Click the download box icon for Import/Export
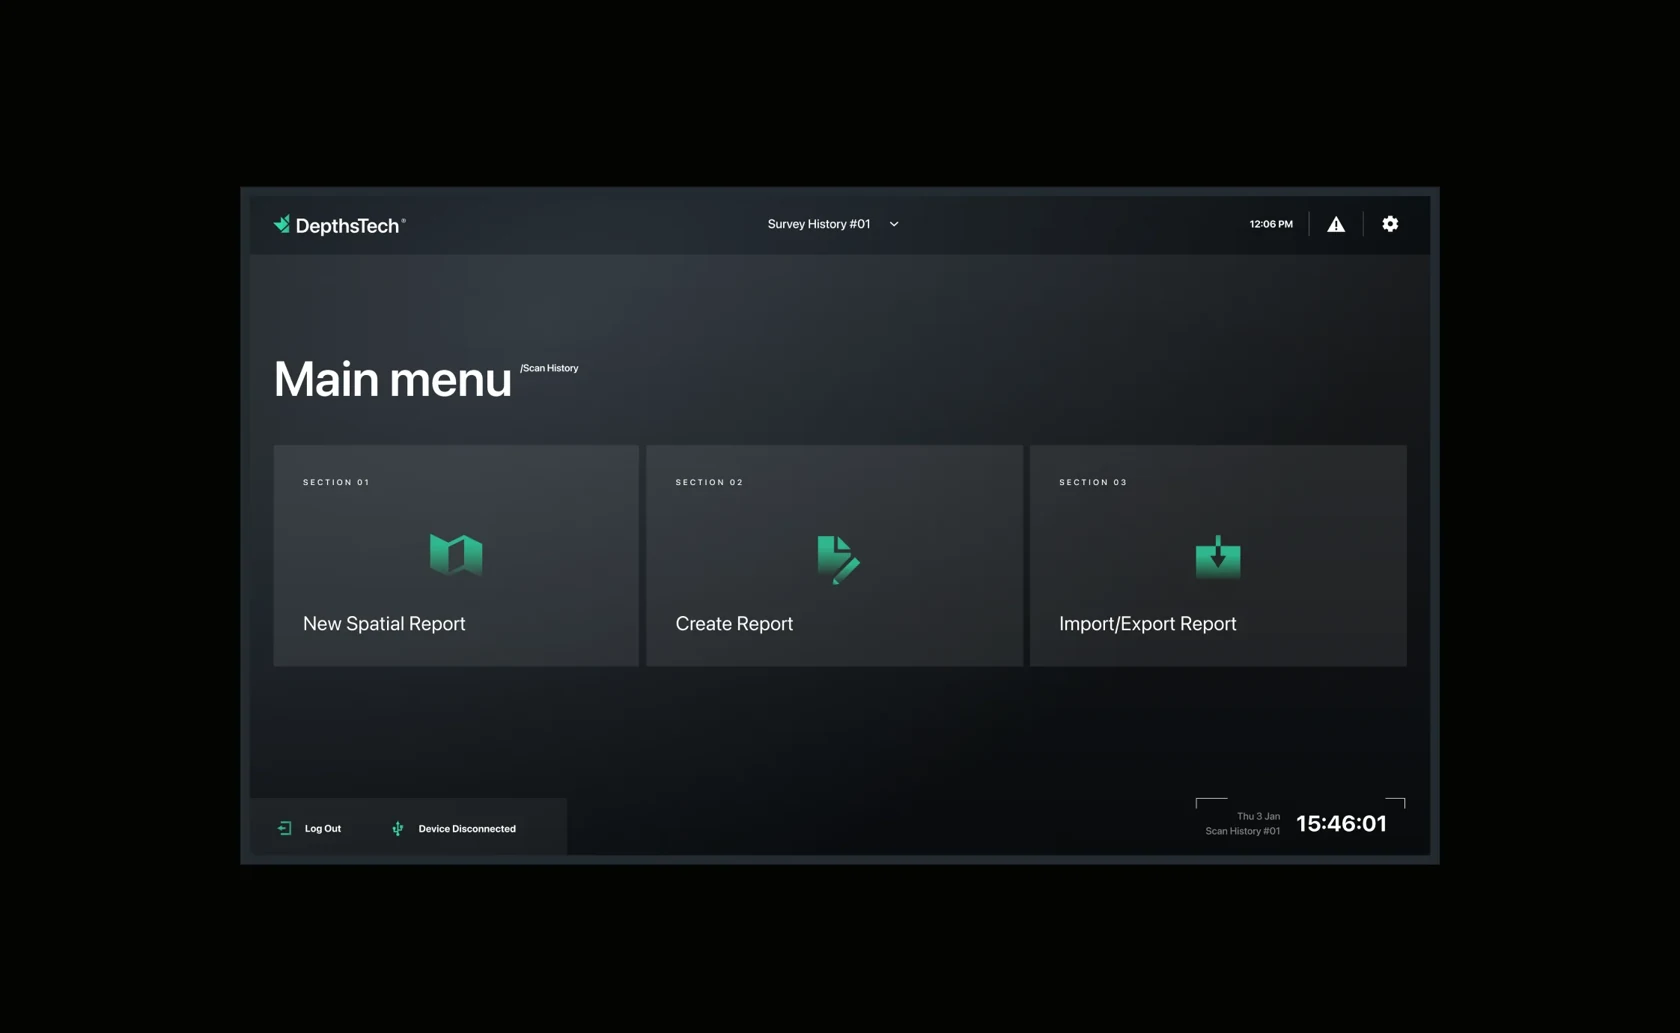This screenshot has height=1033, width=1680. pos(1218,557)
